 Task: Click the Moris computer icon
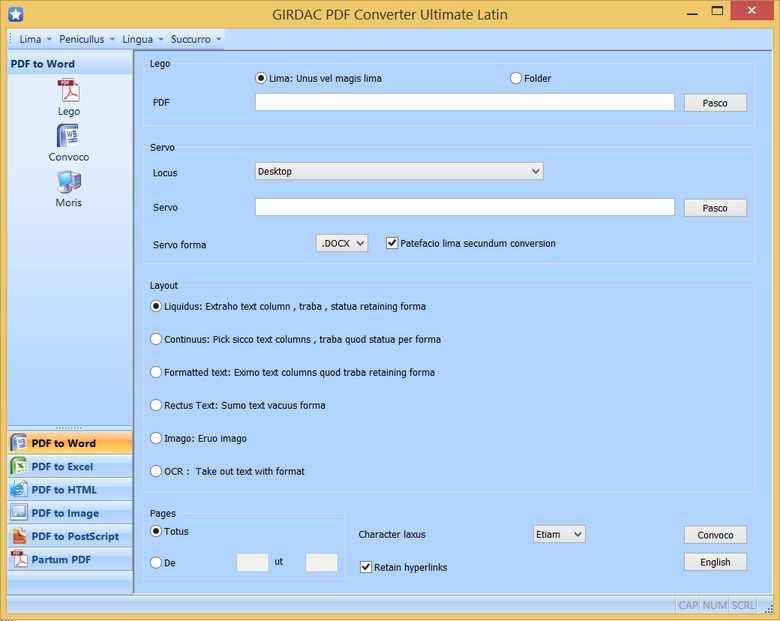(69, 182)
